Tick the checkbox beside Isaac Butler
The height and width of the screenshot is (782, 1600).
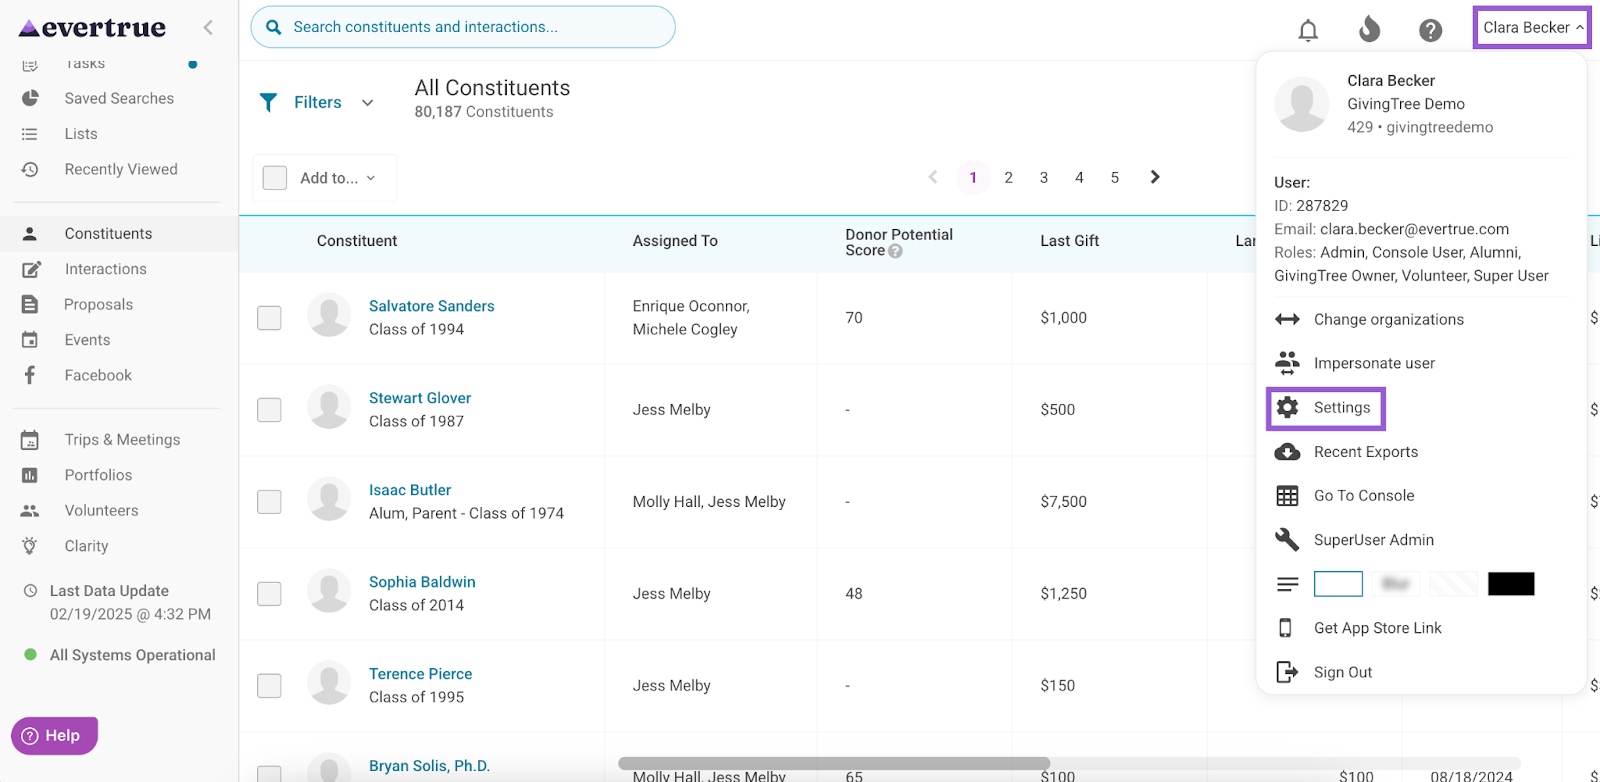click(269, 502)
